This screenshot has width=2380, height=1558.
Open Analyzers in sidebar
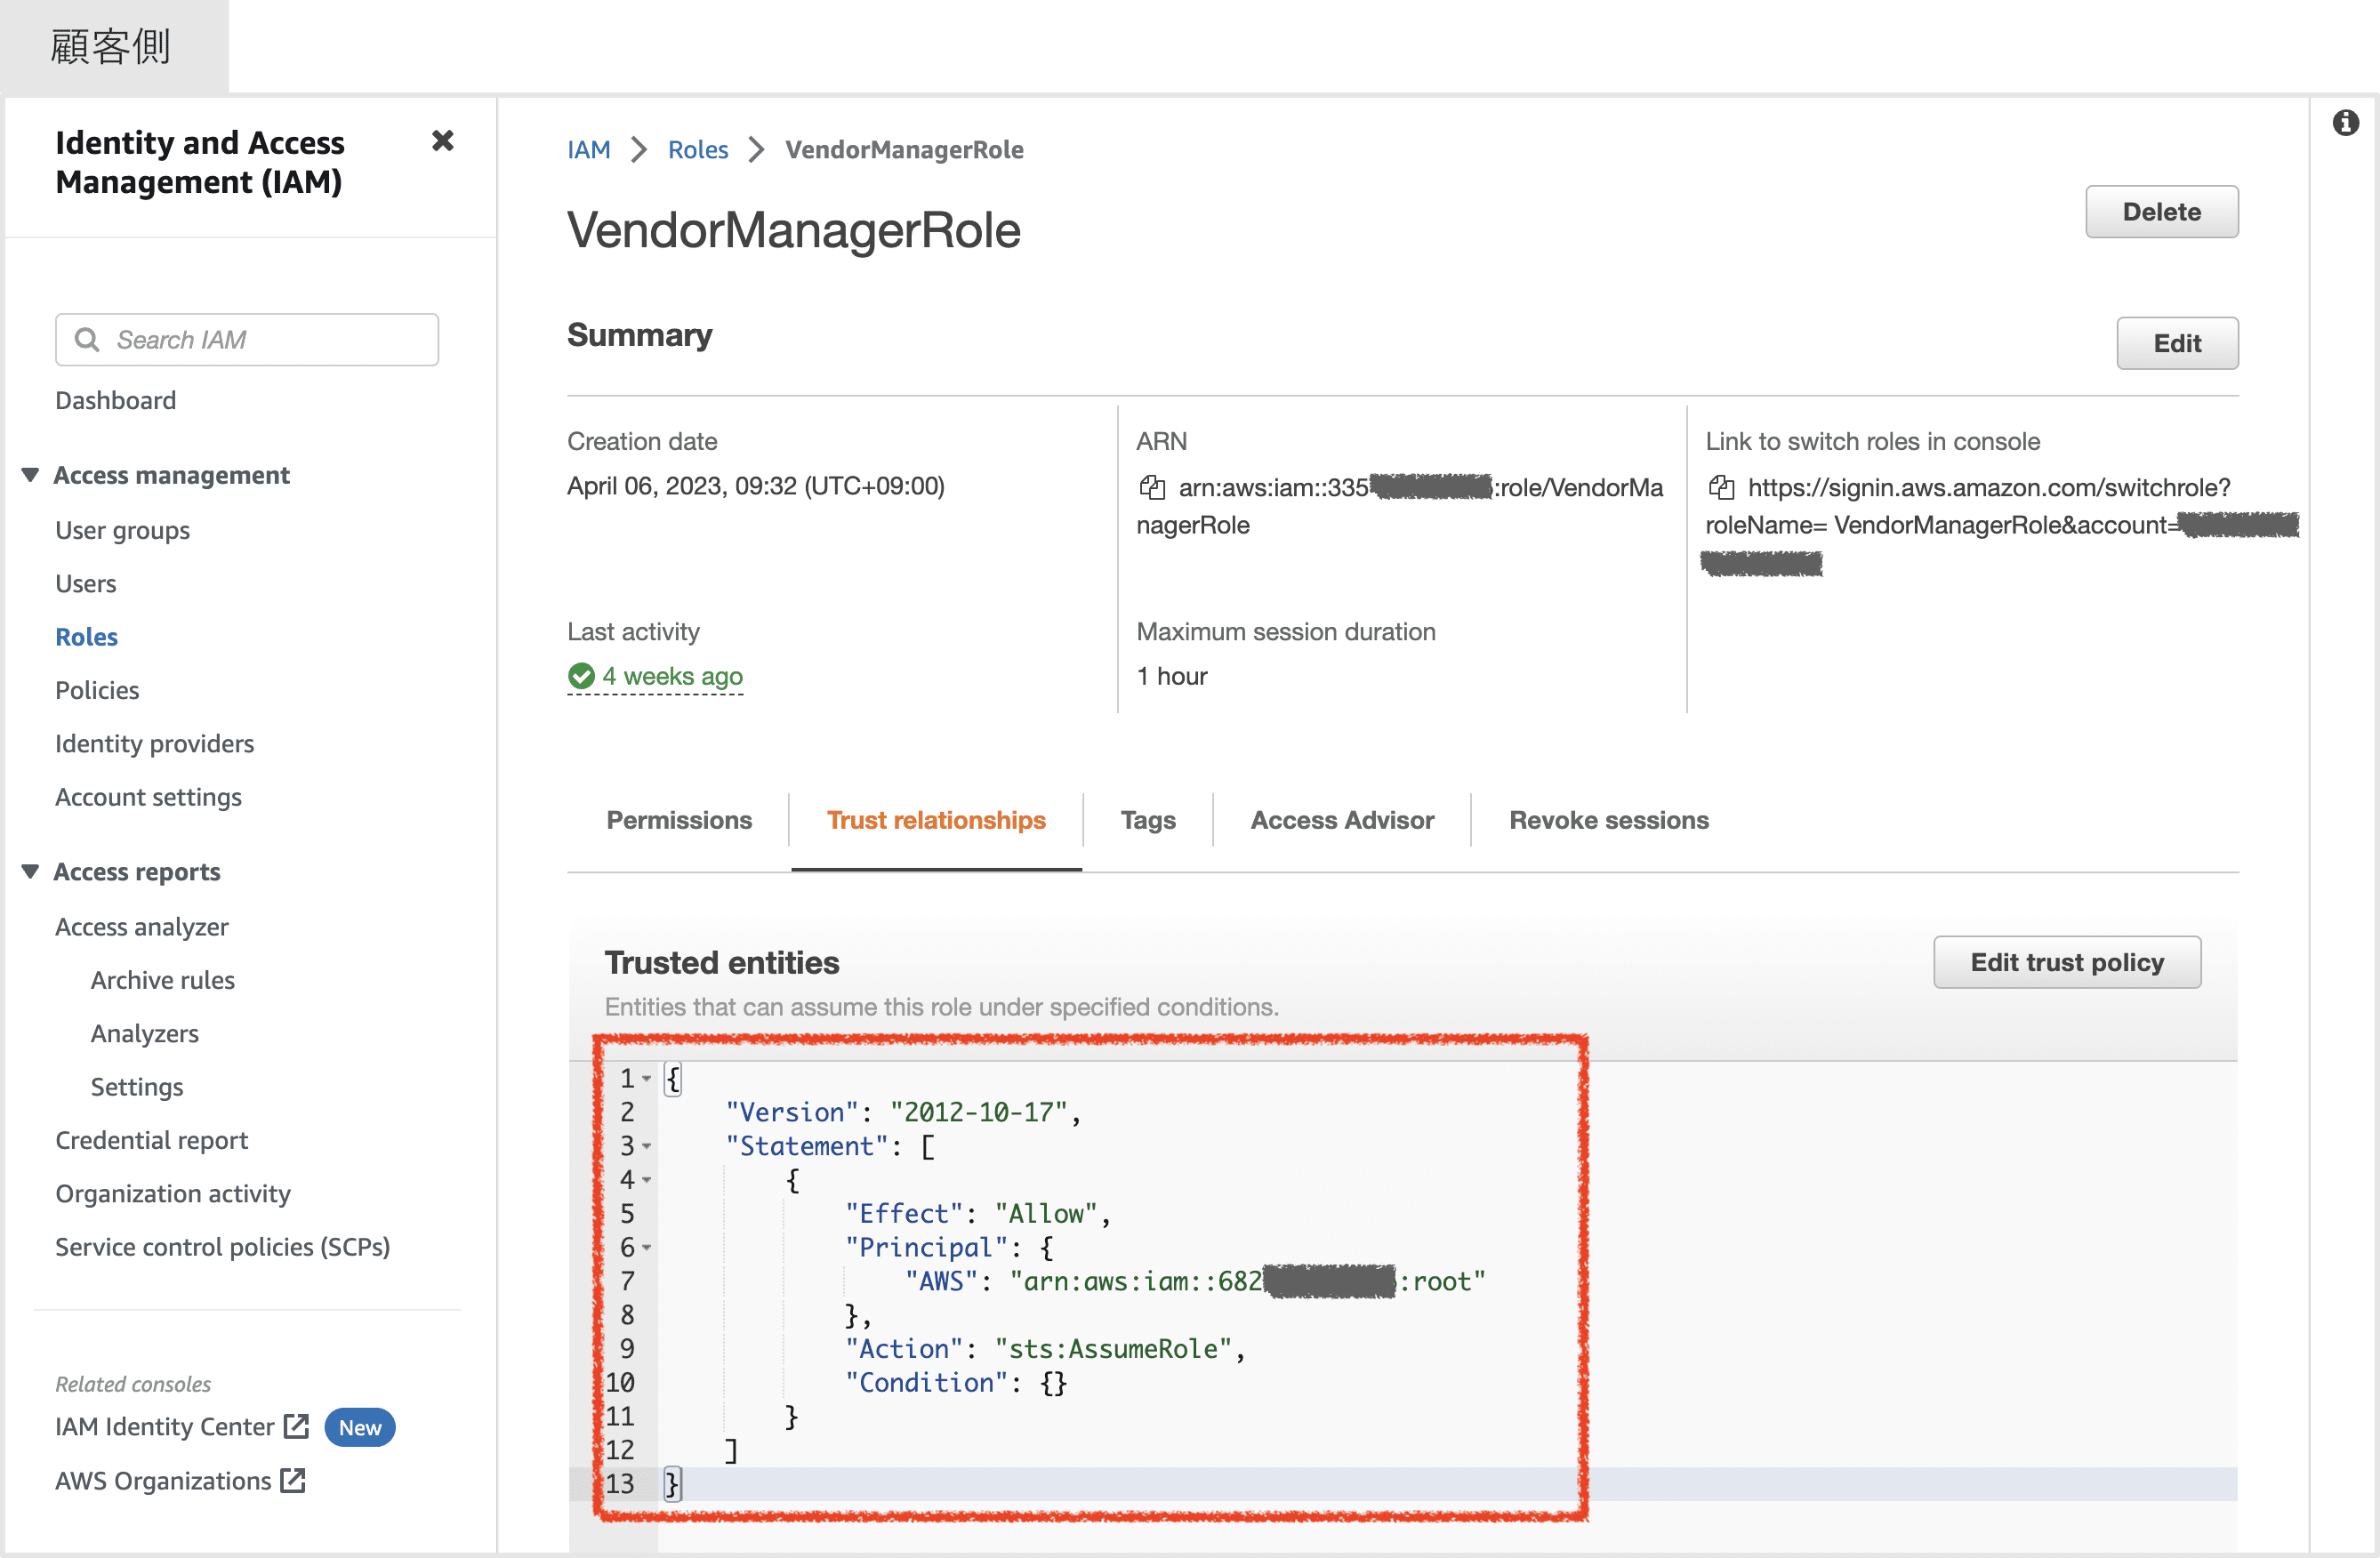point(145,1034)
